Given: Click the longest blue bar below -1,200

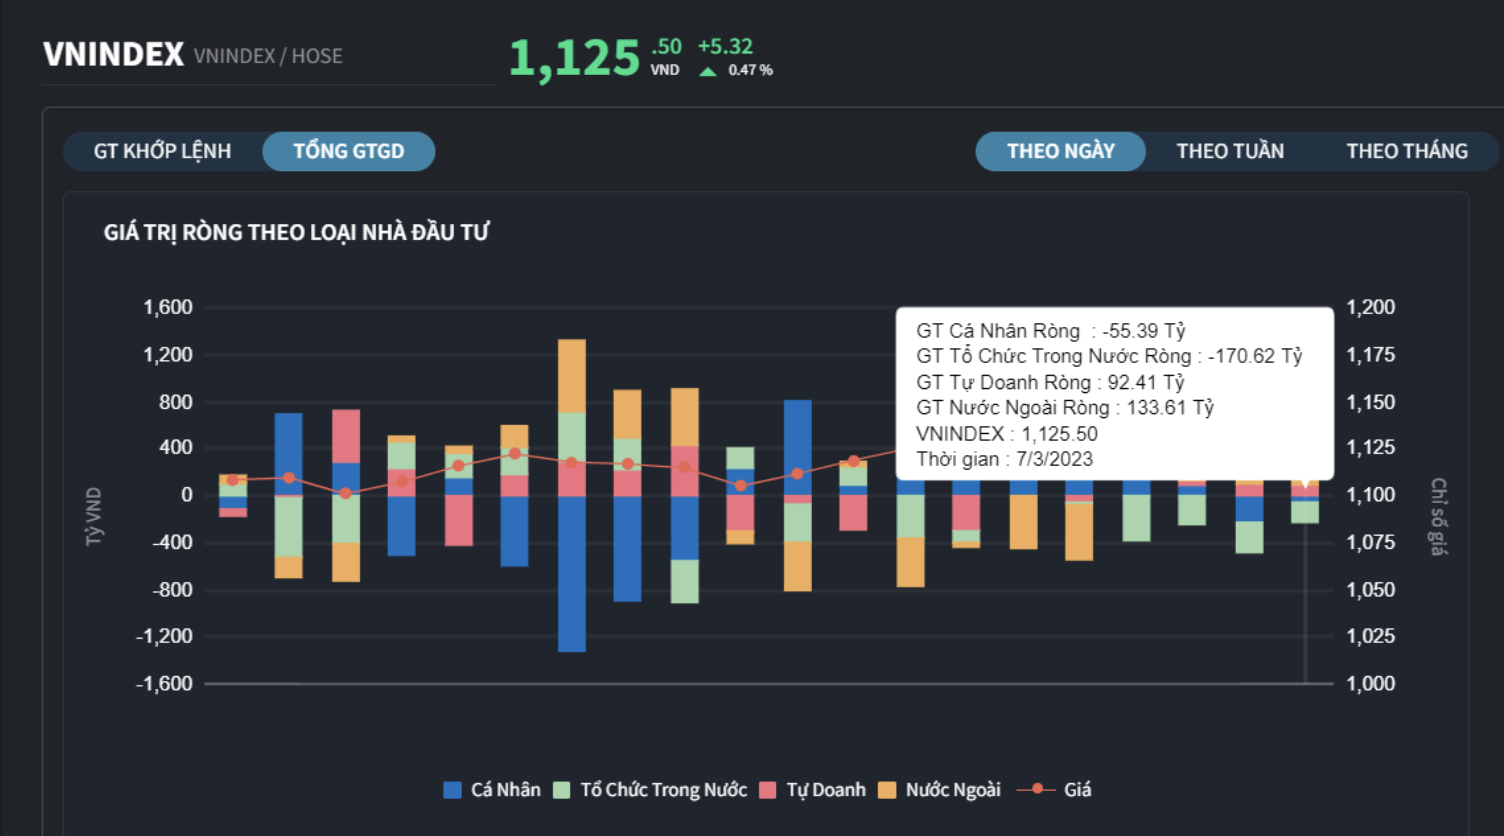Looking at the screenshot, I should pyautogui.click(x=572, y=573).
